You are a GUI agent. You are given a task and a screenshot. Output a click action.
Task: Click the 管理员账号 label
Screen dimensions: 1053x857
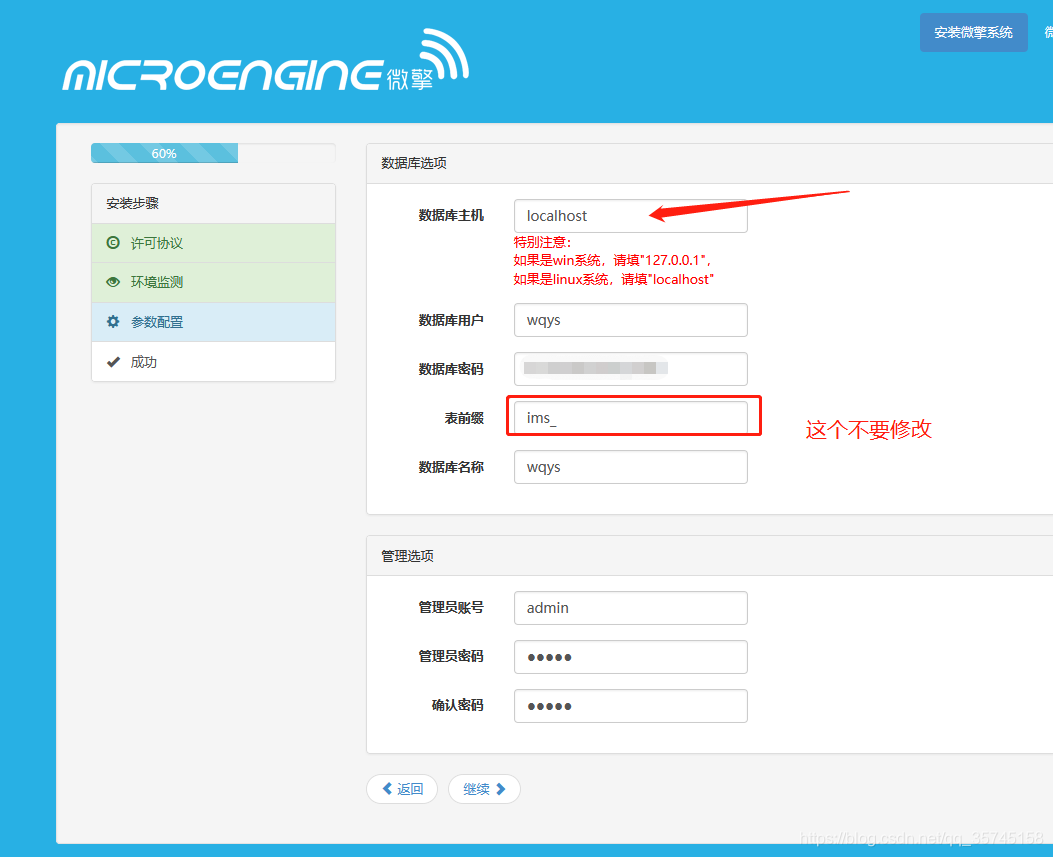[x=451, y=608]
